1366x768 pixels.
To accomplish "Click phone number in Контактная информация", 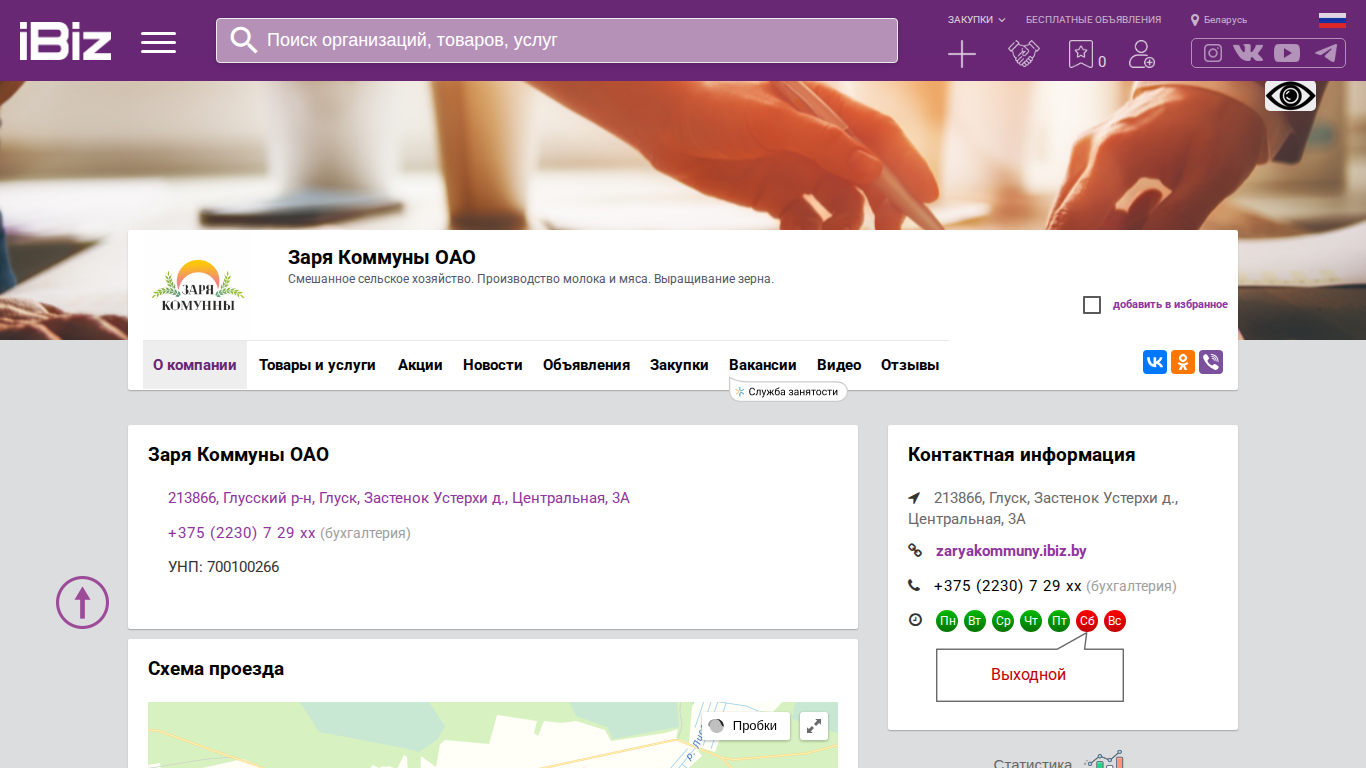I will coord(1008,586).
